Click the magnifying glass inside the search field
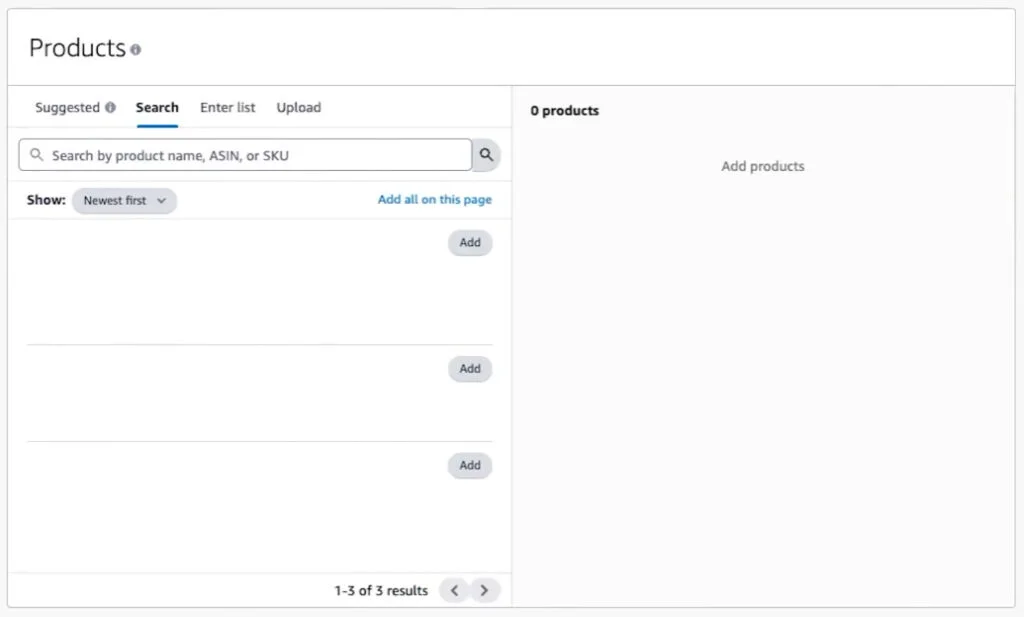Image resolution: width=1024 pixels, height=617 pixels. coord(37,155)
